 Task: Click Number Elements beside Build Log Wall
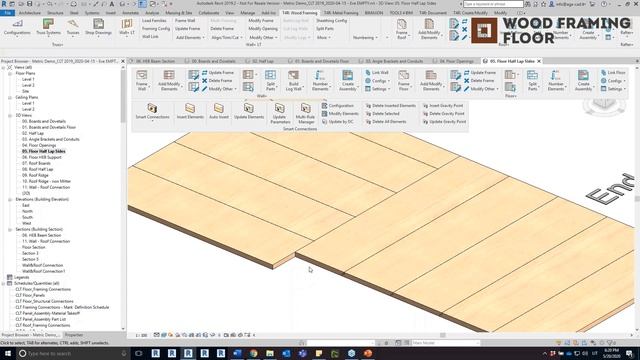tap(320, 80)
